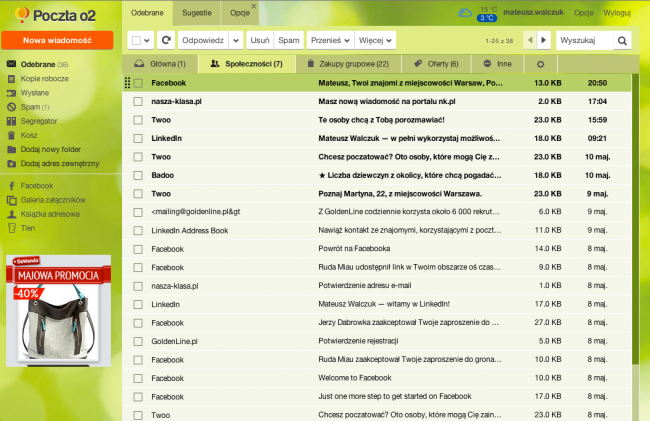Check the Twoo message at 15:59
Image resolution: width=650 pixels, height=421 pixels.
coord(138,120)
